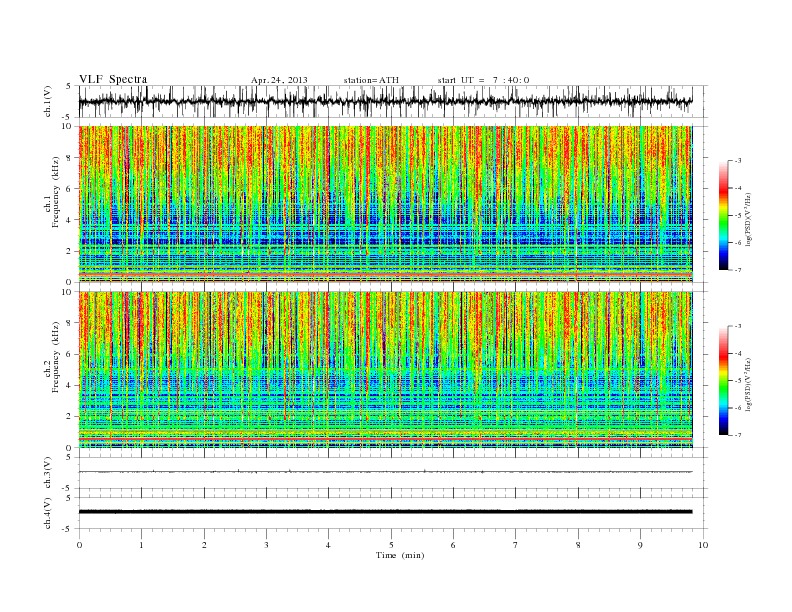The image size is (792, 612).
Task: Click the "VLF Spectra" plot title
Action: coord(113,79)
